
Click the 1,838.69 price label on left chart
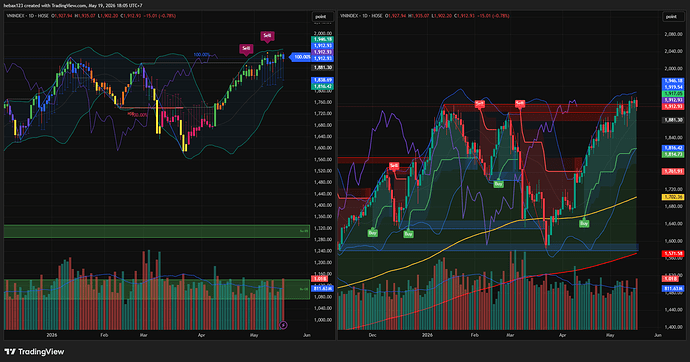tap(323, 80)
